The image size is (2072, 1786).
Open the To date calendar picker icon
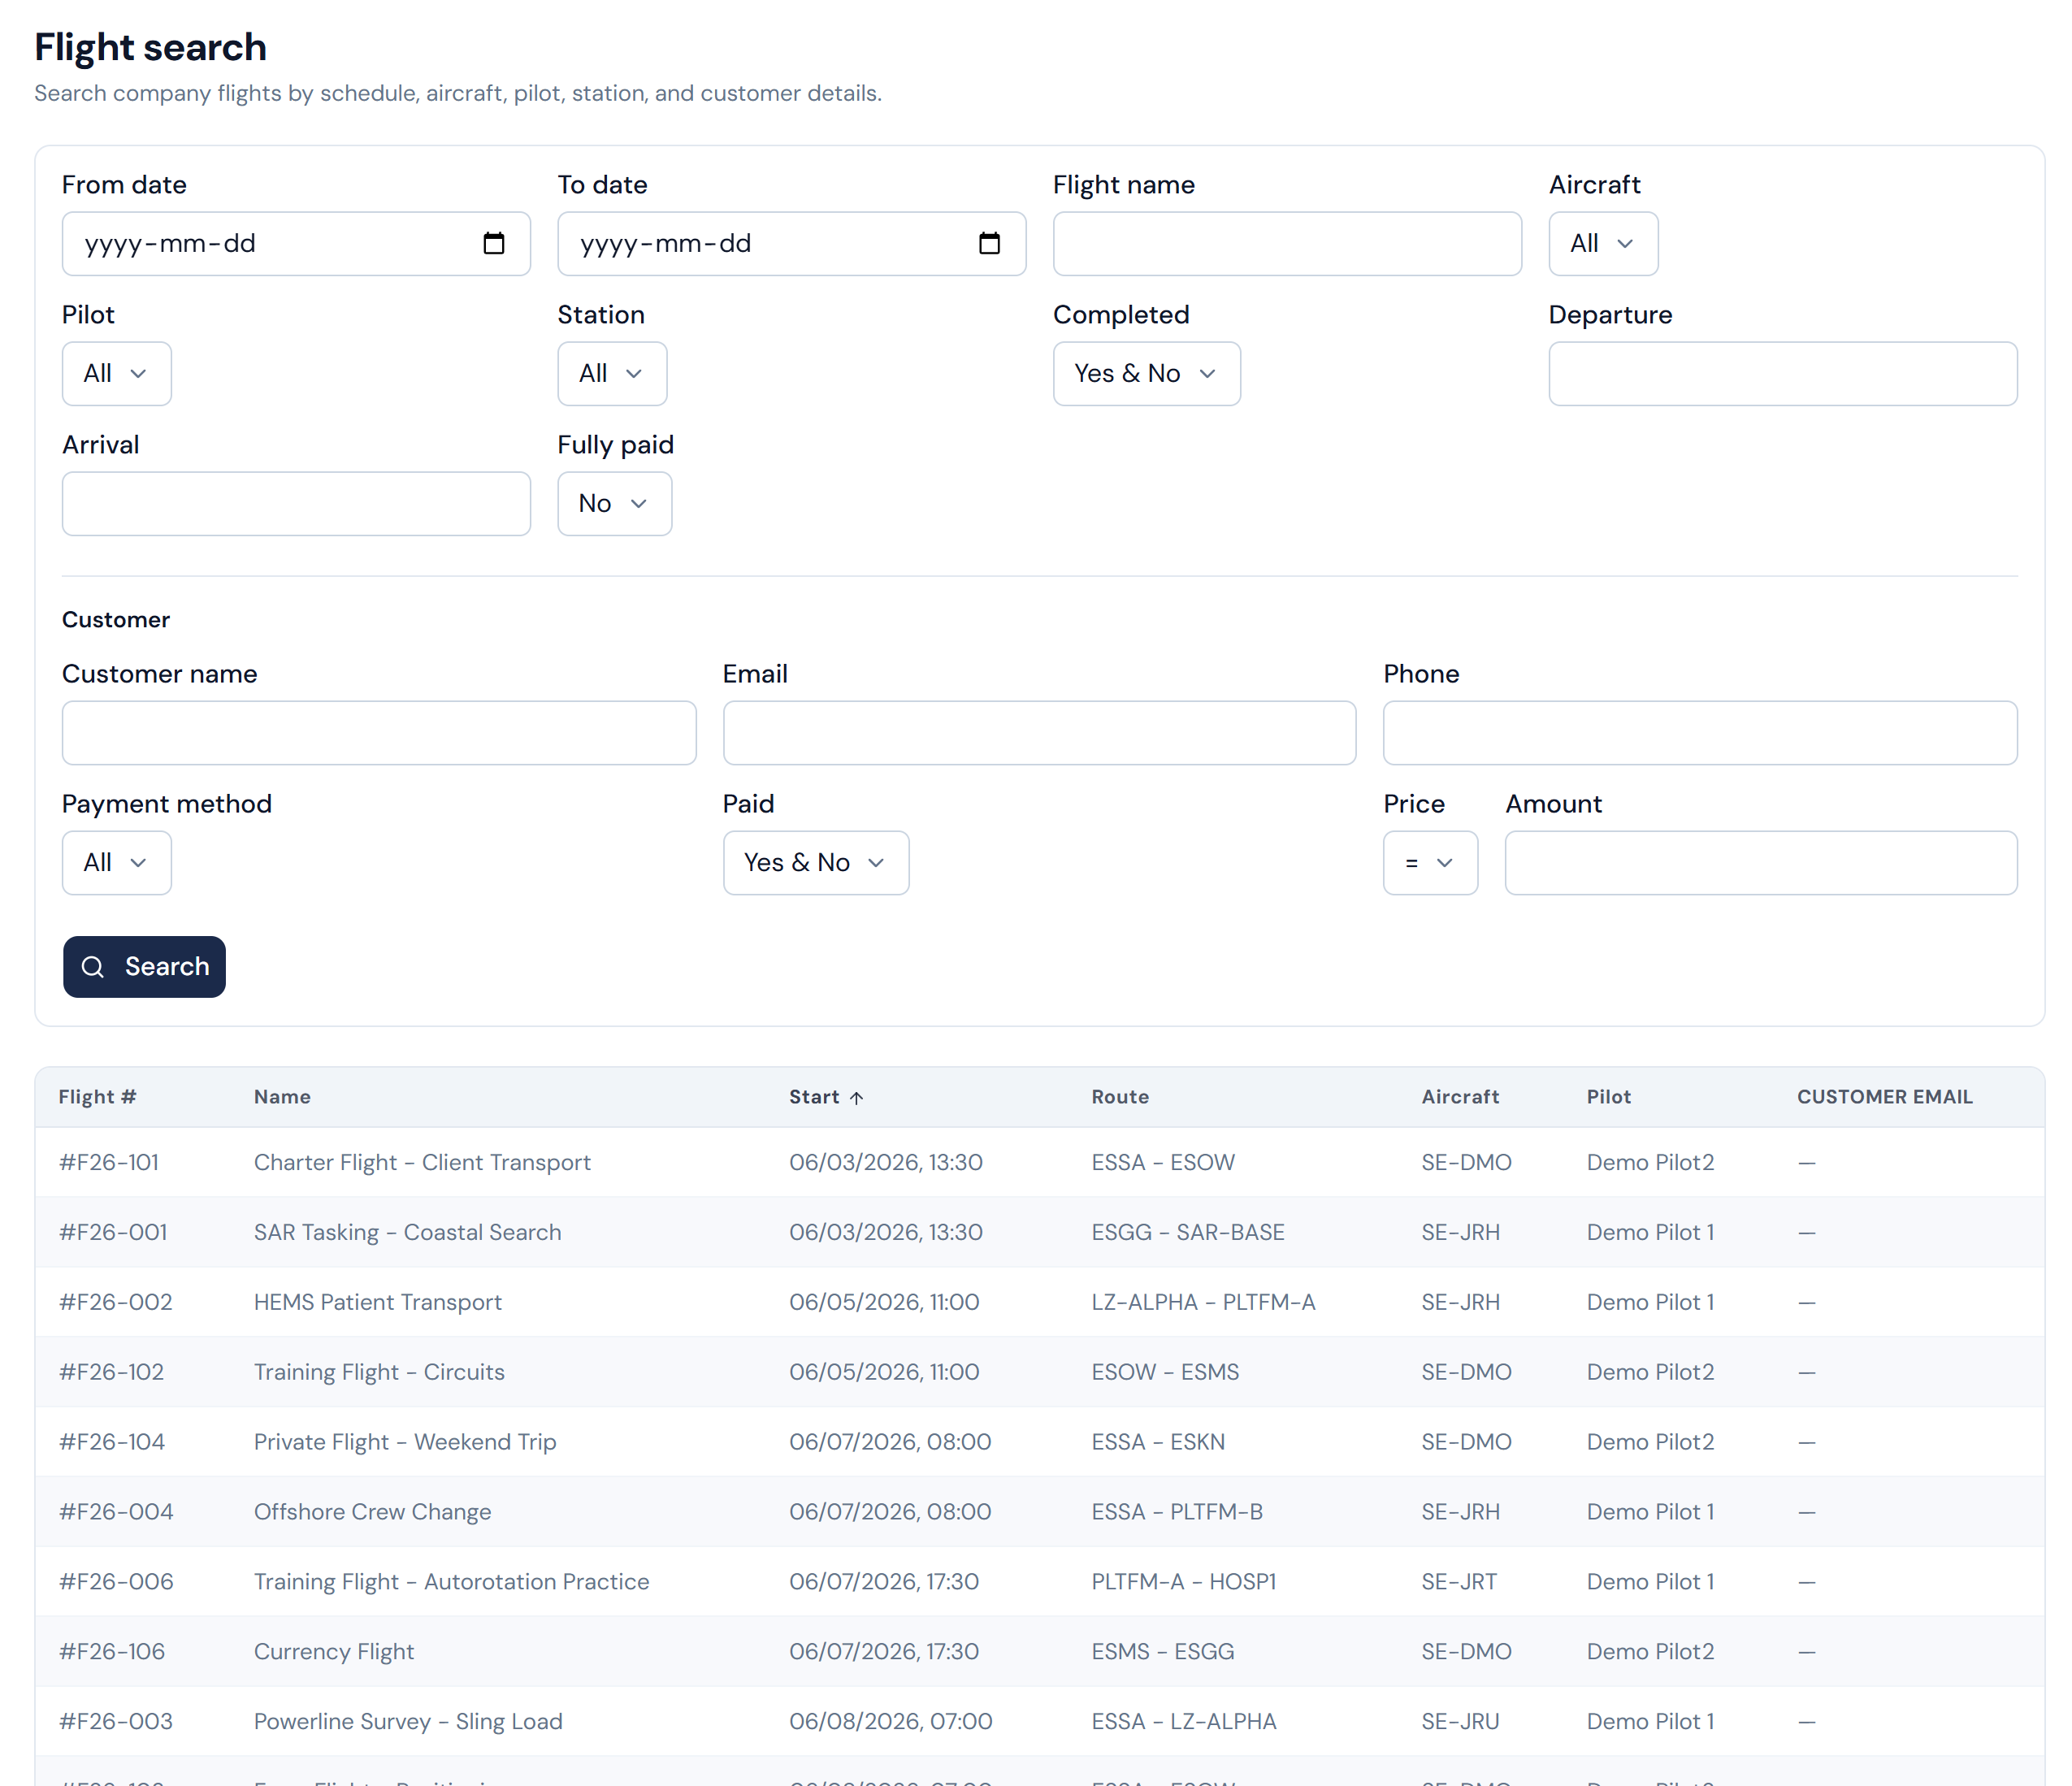coord(989,243)
